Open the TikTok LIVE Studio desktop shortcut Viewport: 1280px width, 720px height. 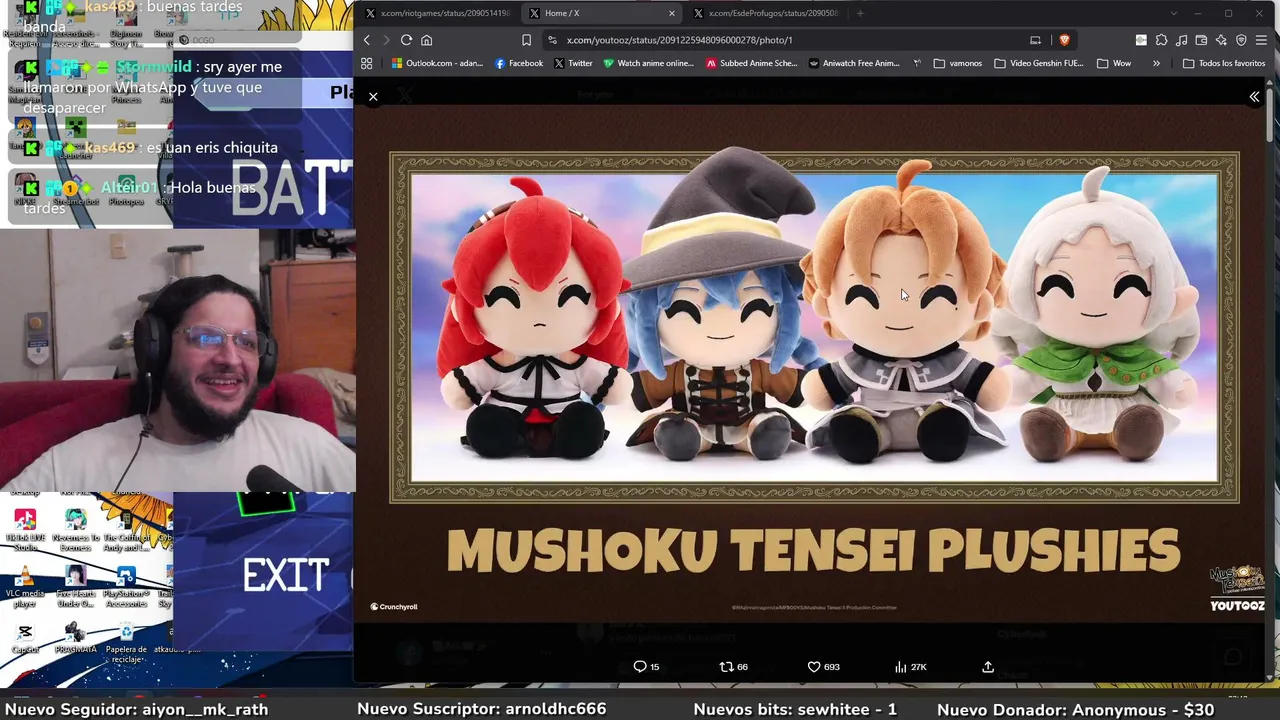[x=25, y=527]
